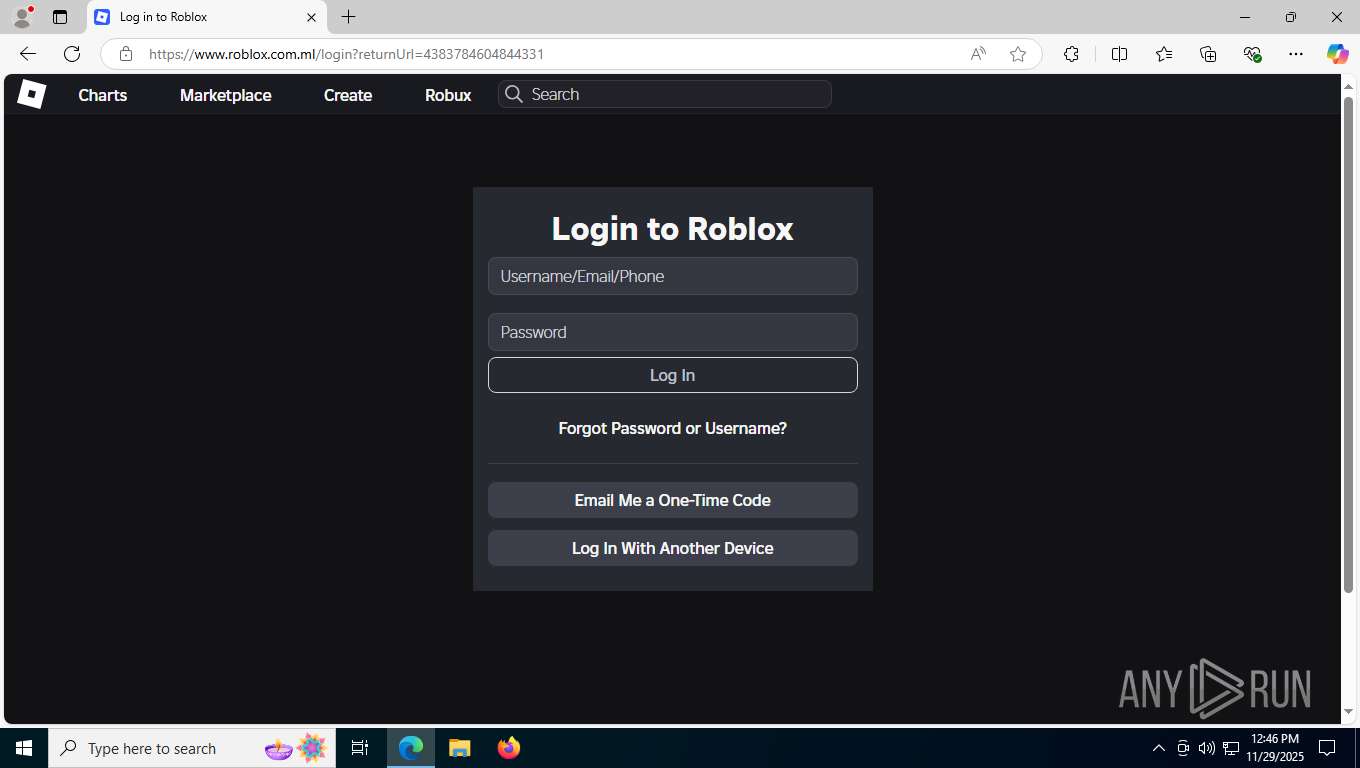Select the Log in to Roblox tab

[x=207, y=17]
